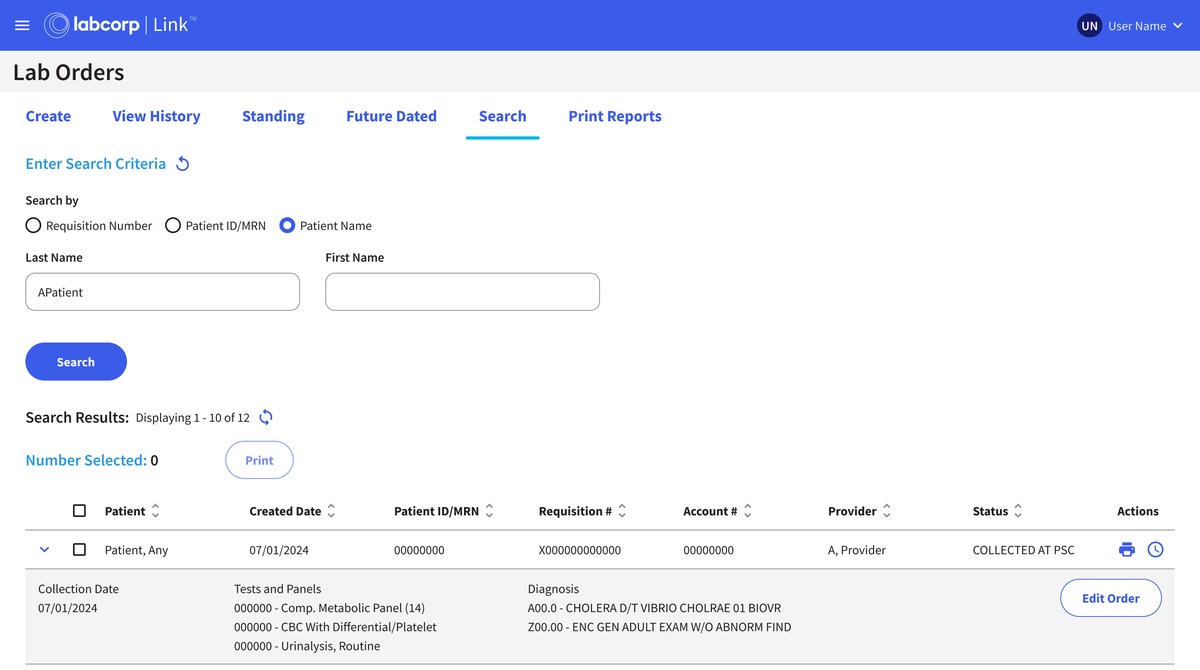Check the select-all checkbox in the table header
1200x670 pixels.
(x=79, y=510)
